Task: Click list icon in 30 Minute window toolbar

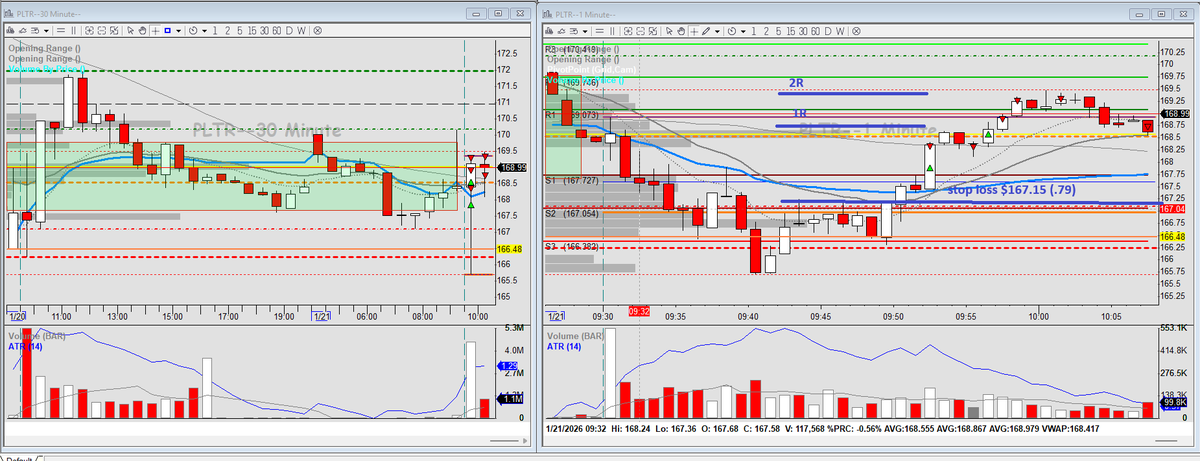Action: pyautogui.click(x=35, y=31)
